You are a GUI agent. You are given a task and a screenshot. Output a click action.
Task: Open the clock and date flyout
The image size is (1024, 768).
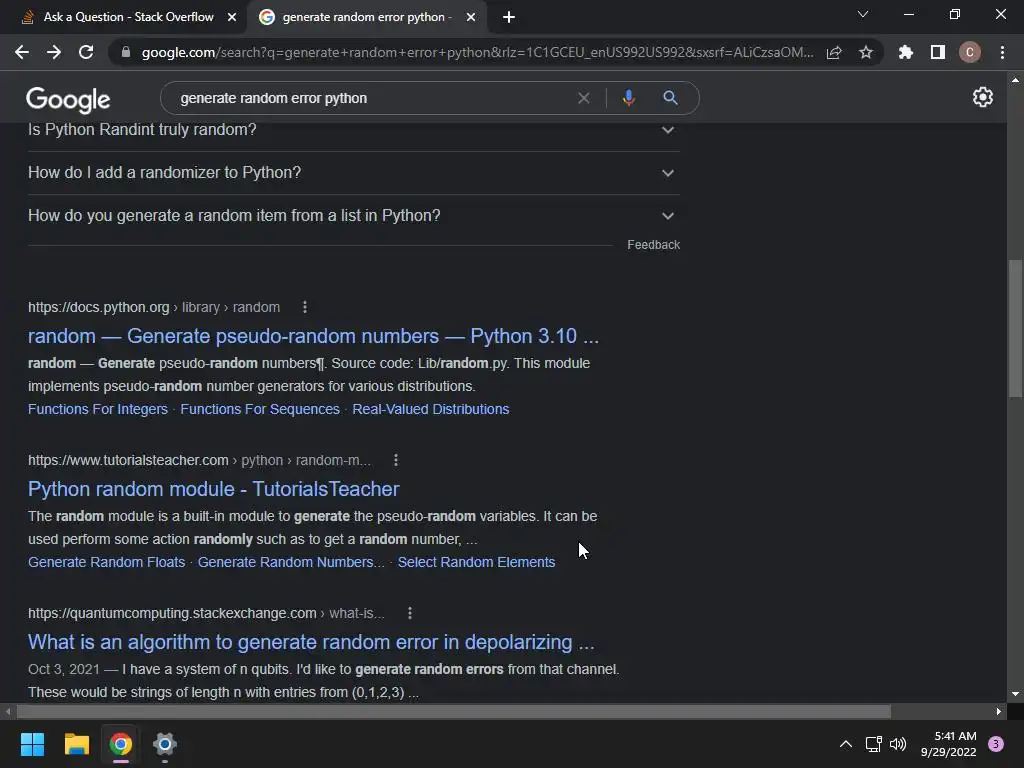click(948, 744)
